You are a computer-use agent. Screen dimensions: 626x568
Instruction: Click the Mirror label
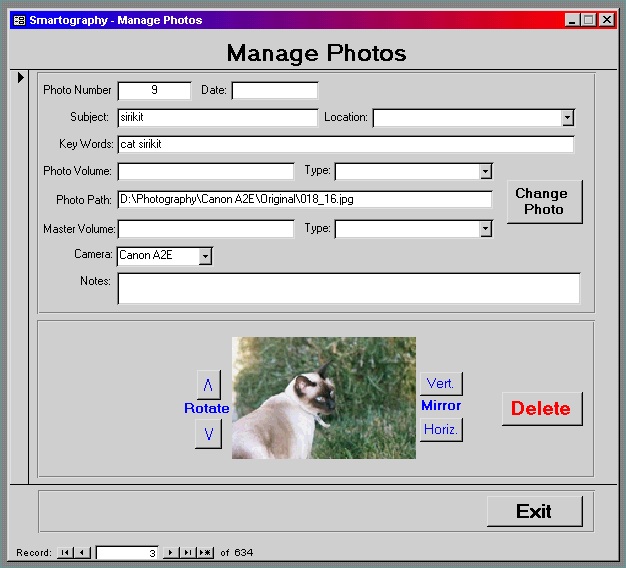[x=441, y=406]
